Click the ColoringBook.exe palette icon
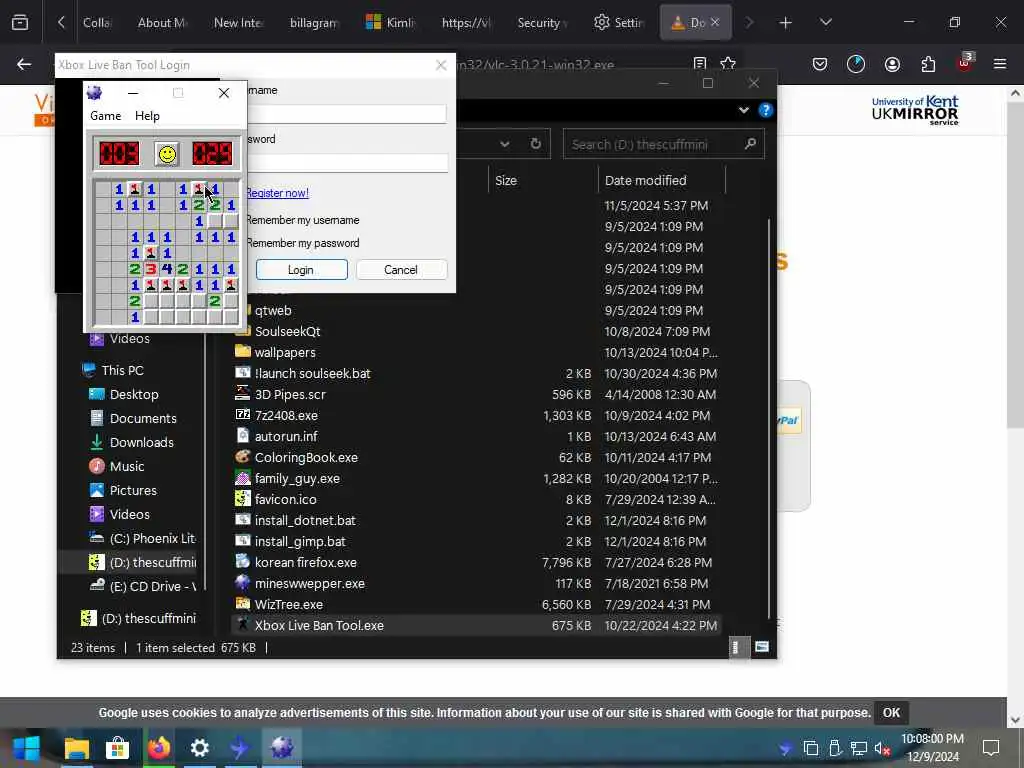Viewport: 1024px width, 768px height. (x=242, y=456)
